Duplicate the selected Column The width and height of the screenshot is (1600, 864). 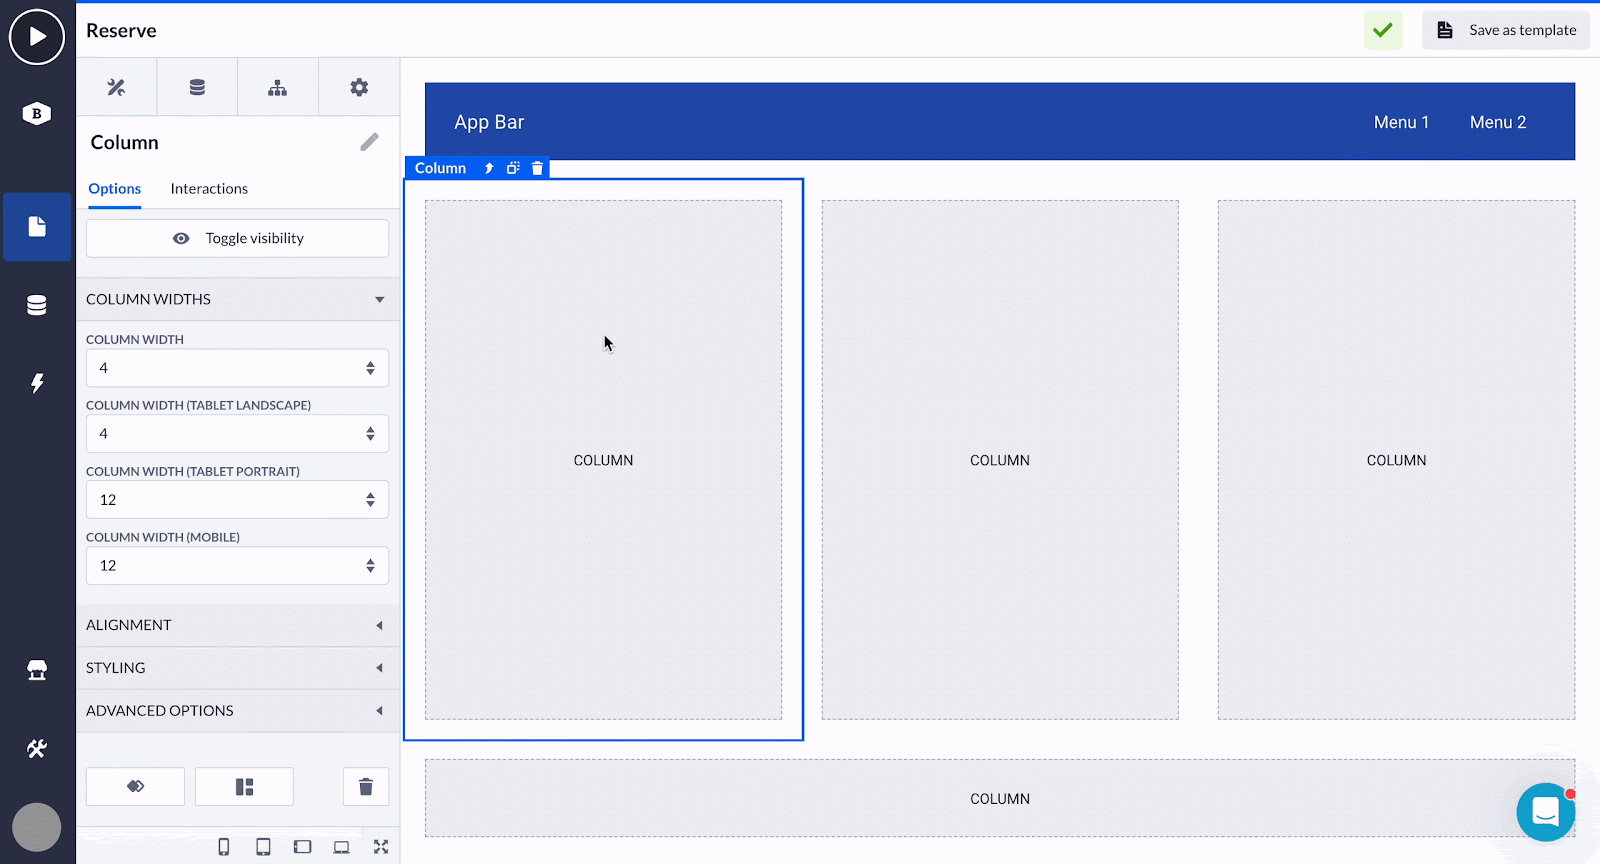coord(513,168)
